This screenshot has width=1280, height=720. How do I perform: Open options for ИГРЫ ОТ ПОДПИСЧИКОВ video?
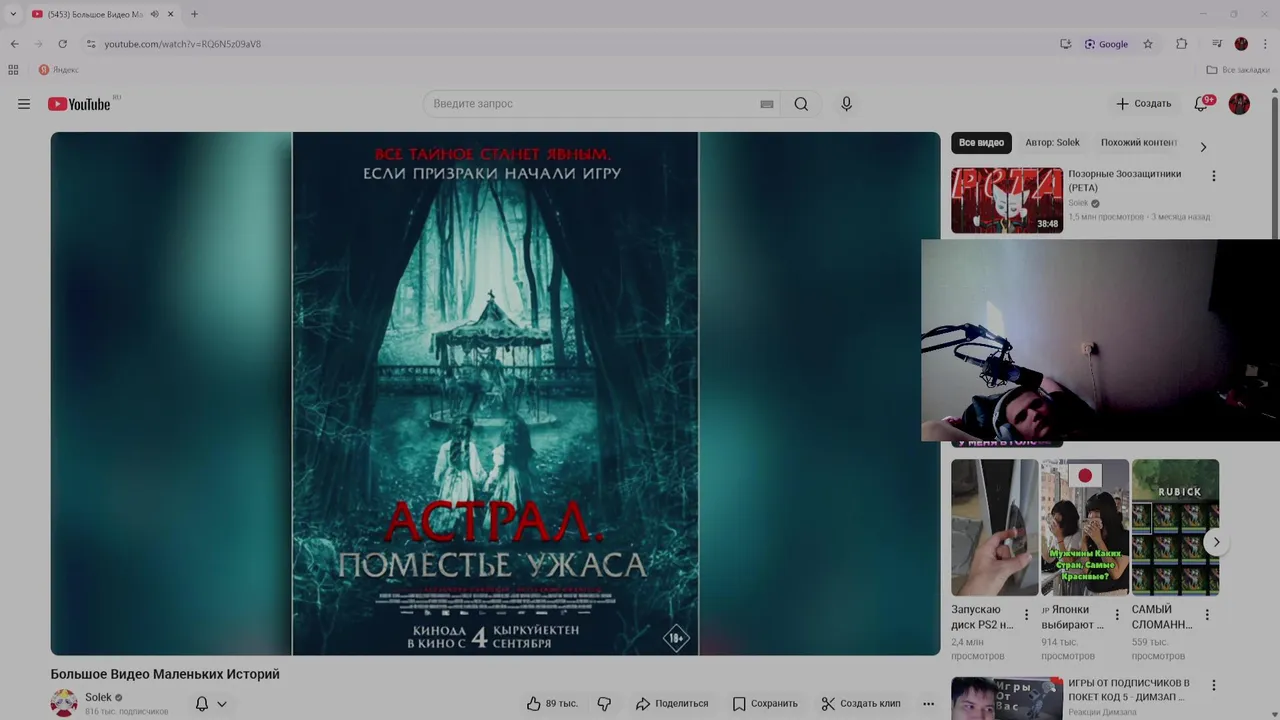(x=1214, y=686)
